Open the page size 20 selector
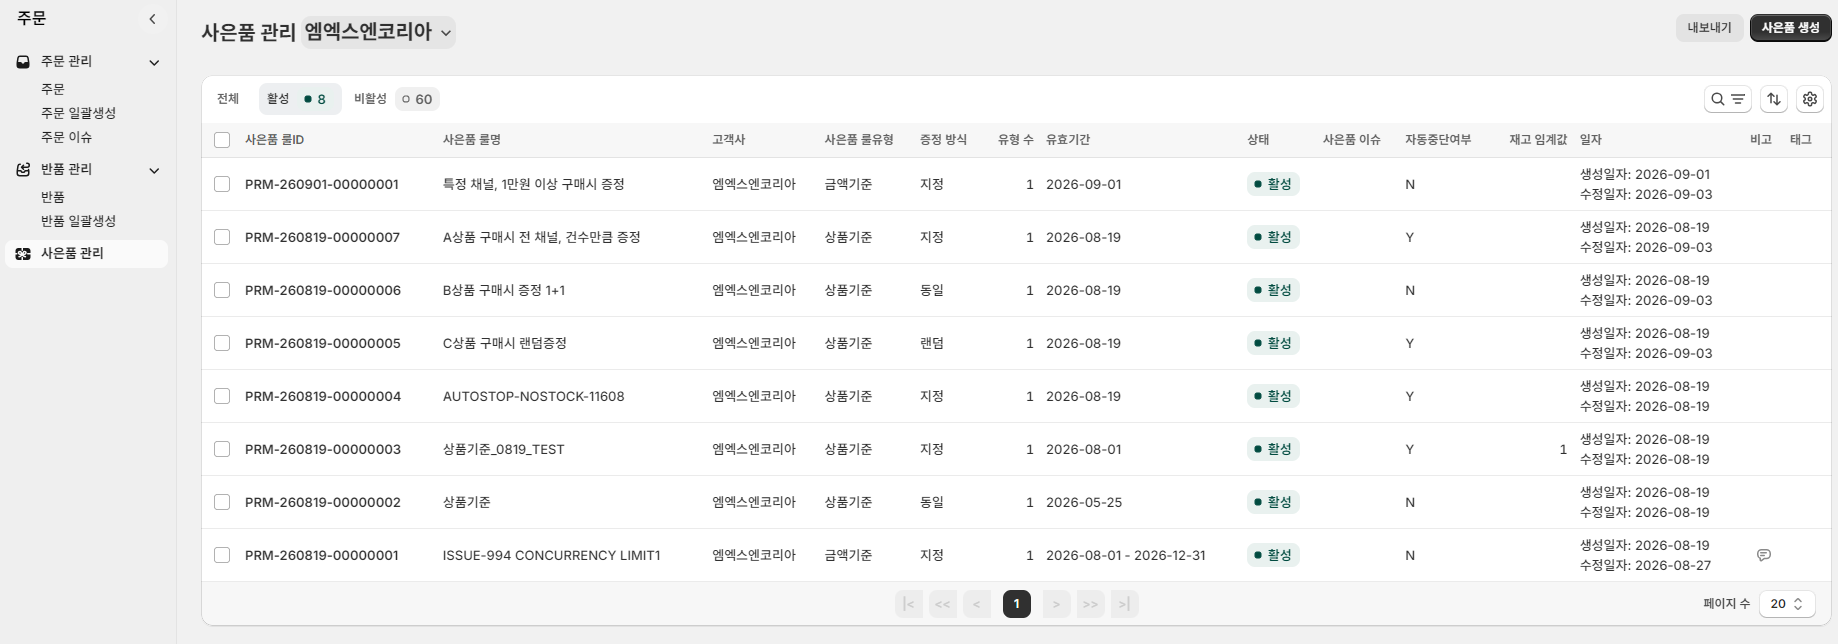The height and width of the screenshot is (644, 1838). point(1787,604)
